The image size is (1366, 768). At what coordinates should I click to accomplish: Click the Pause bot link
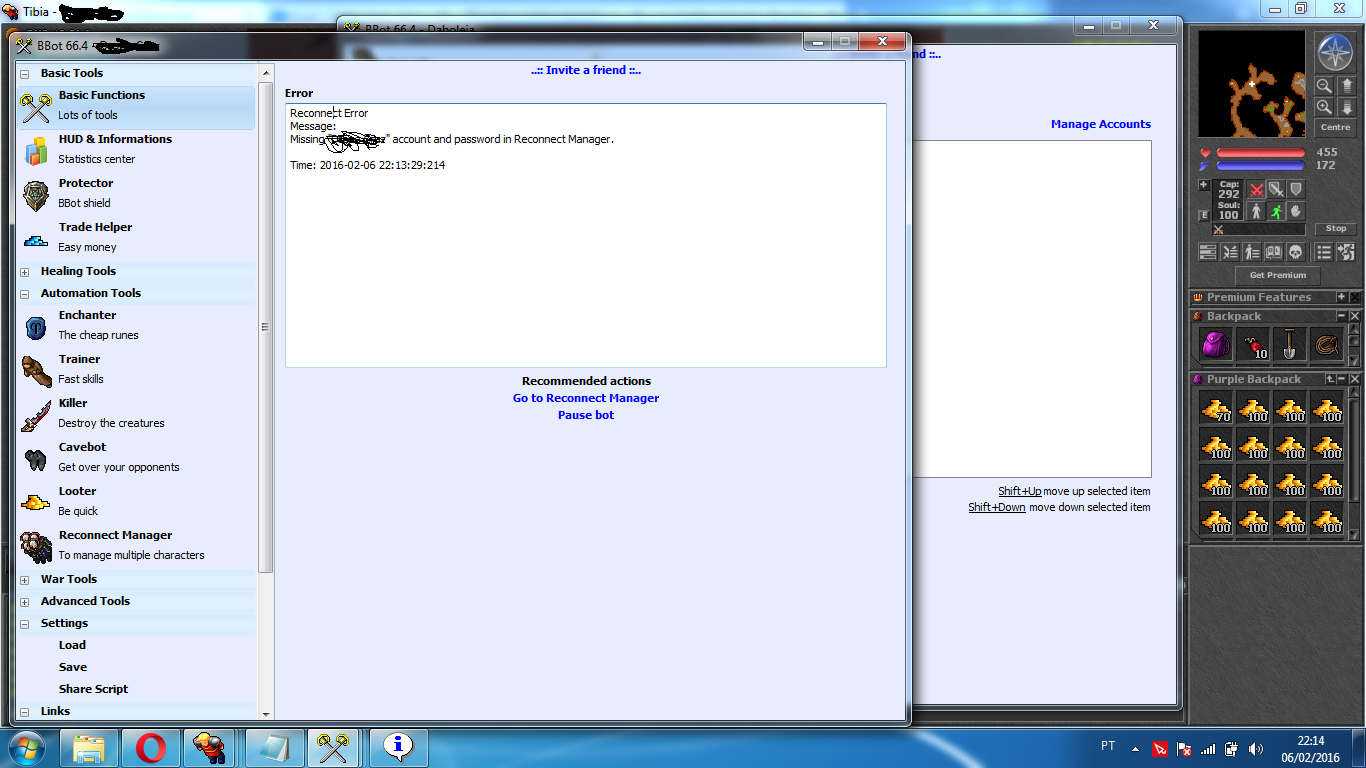[x=586, y=415]
